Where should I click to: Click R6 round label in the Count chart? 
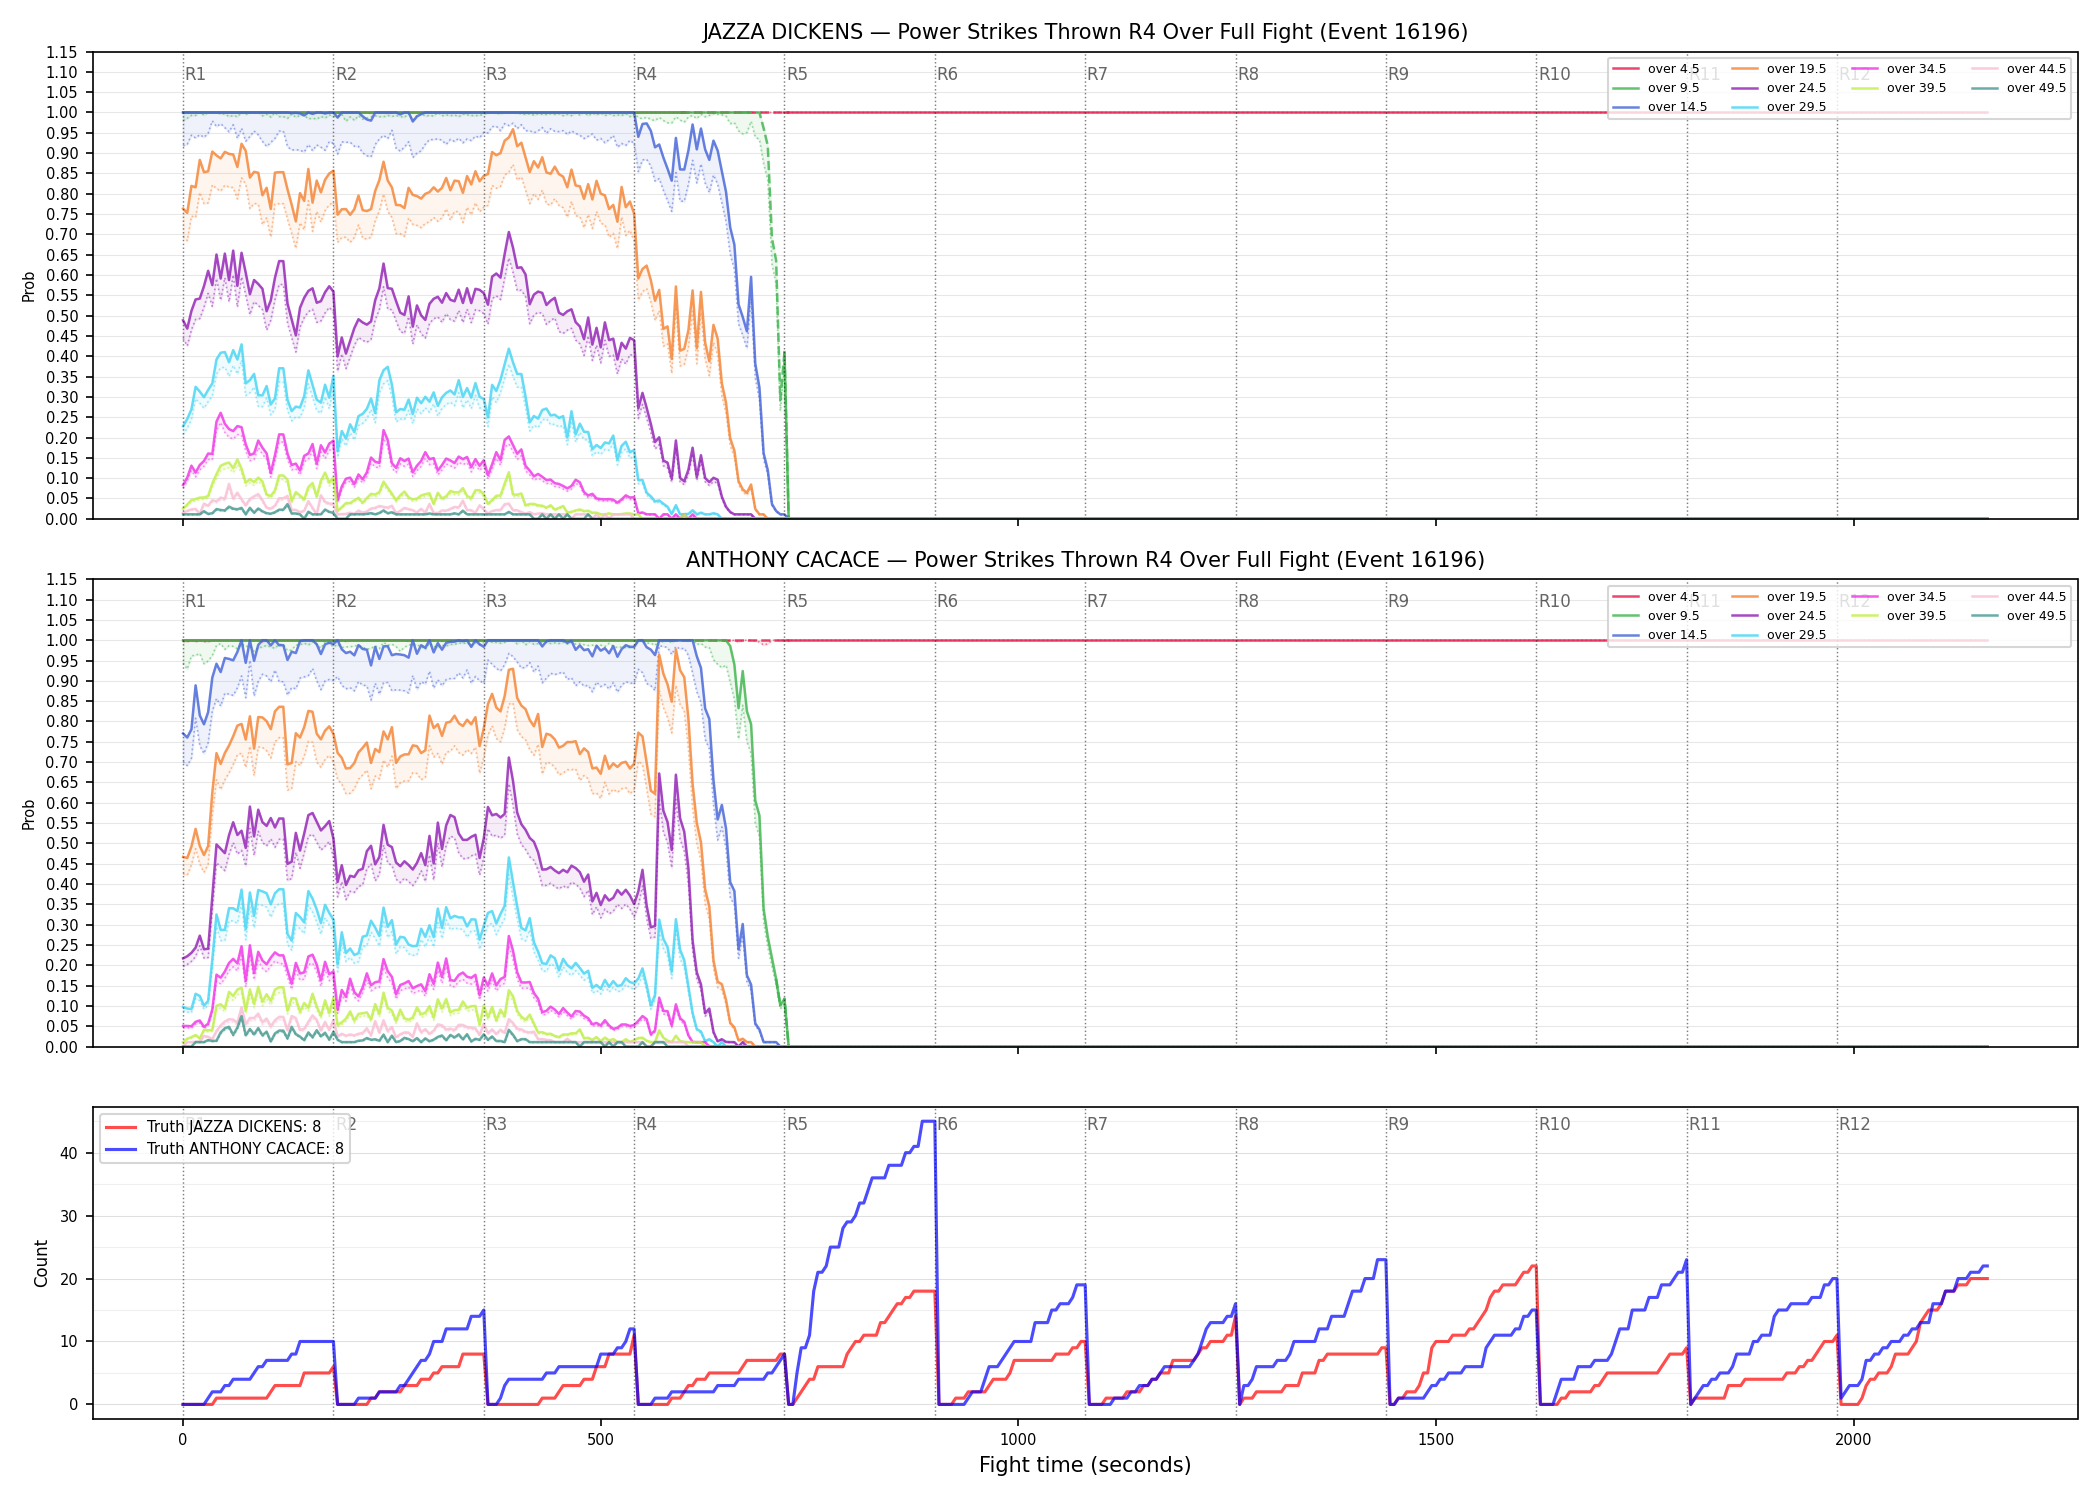click(947, 1124)
